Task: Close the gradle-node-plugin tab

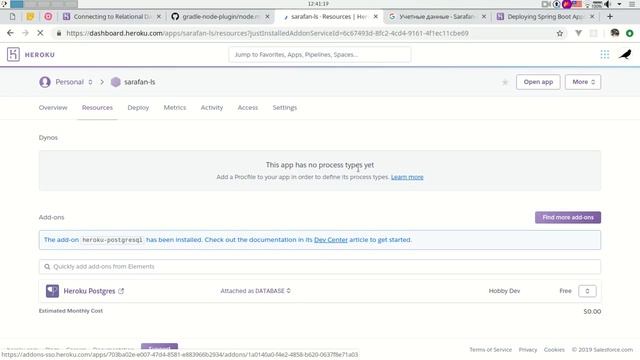Action: point(267,16)
